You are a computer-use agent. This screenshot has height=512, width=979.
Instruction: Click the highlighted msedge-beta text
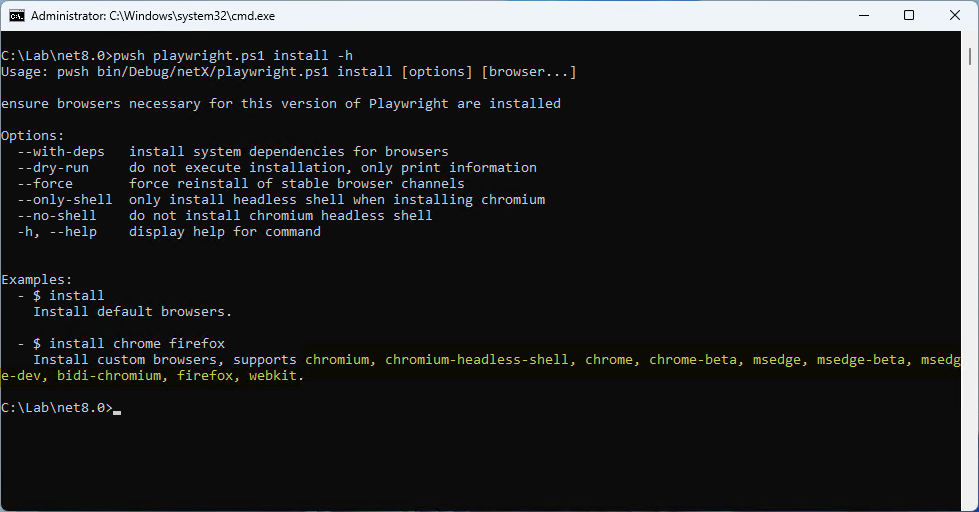point(861,360)
